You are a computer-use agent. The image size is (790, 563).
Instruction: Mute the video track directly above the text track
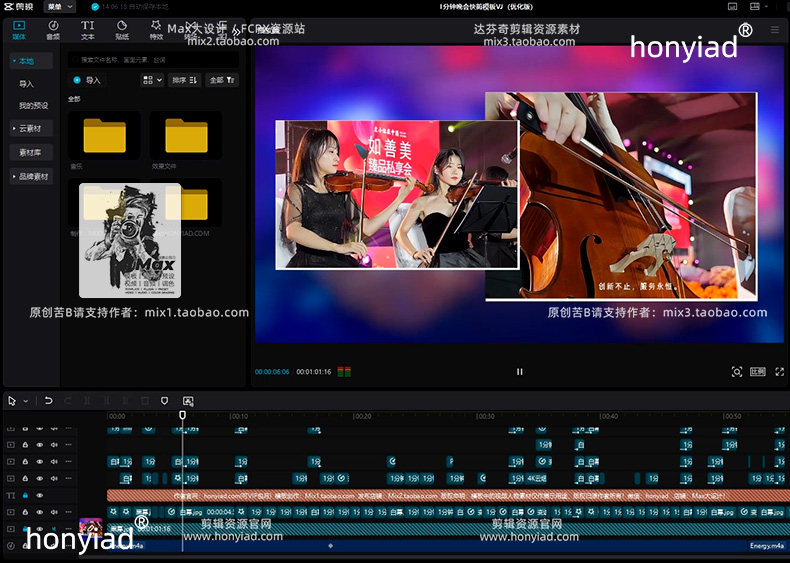tap(54, 478)
